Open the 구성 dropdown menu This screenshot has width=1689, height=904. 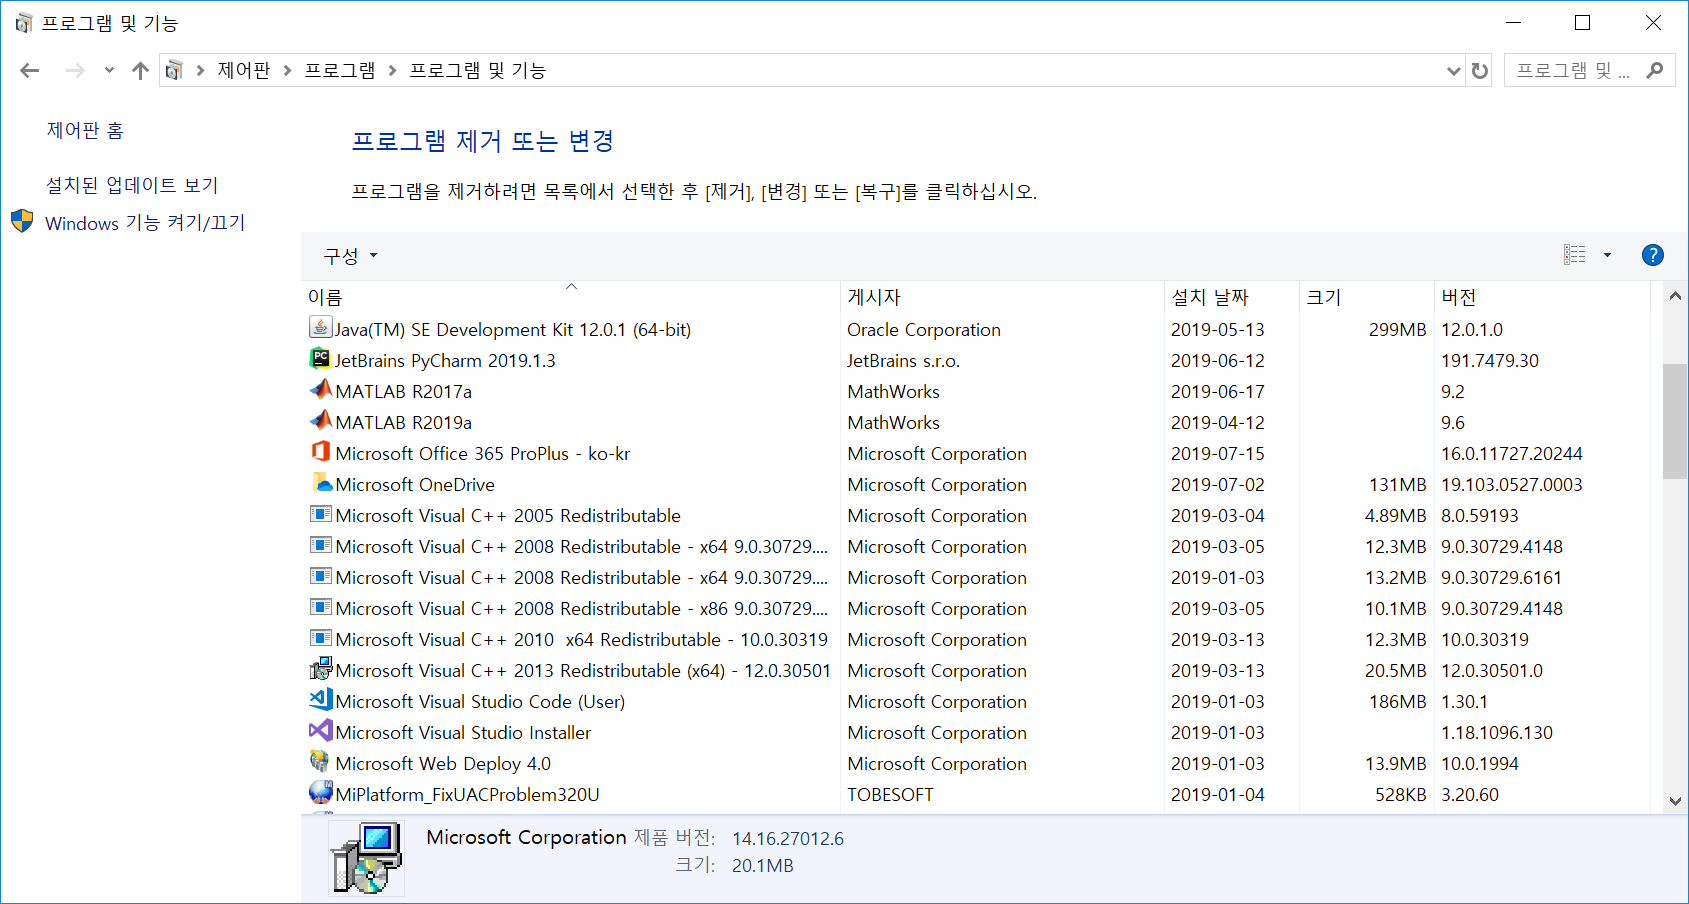tap(350, 256)
